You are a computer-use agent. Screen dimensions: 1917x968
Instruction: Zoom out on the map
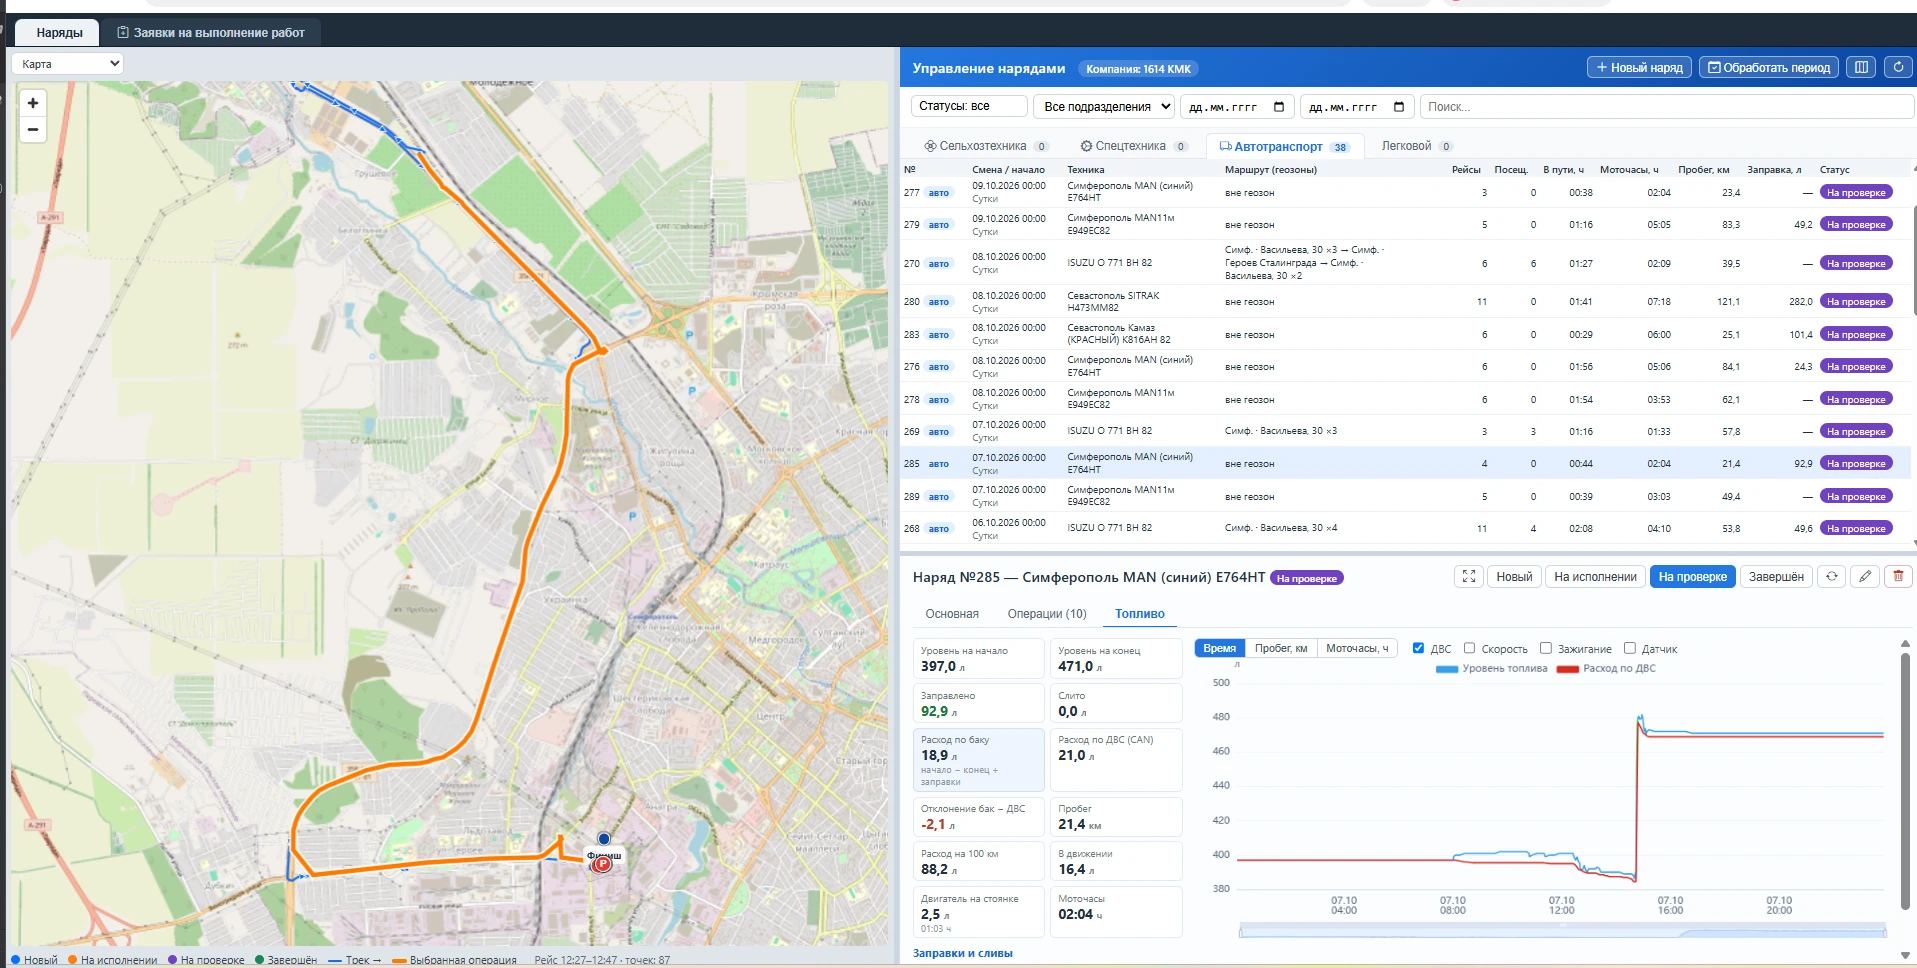33,130
